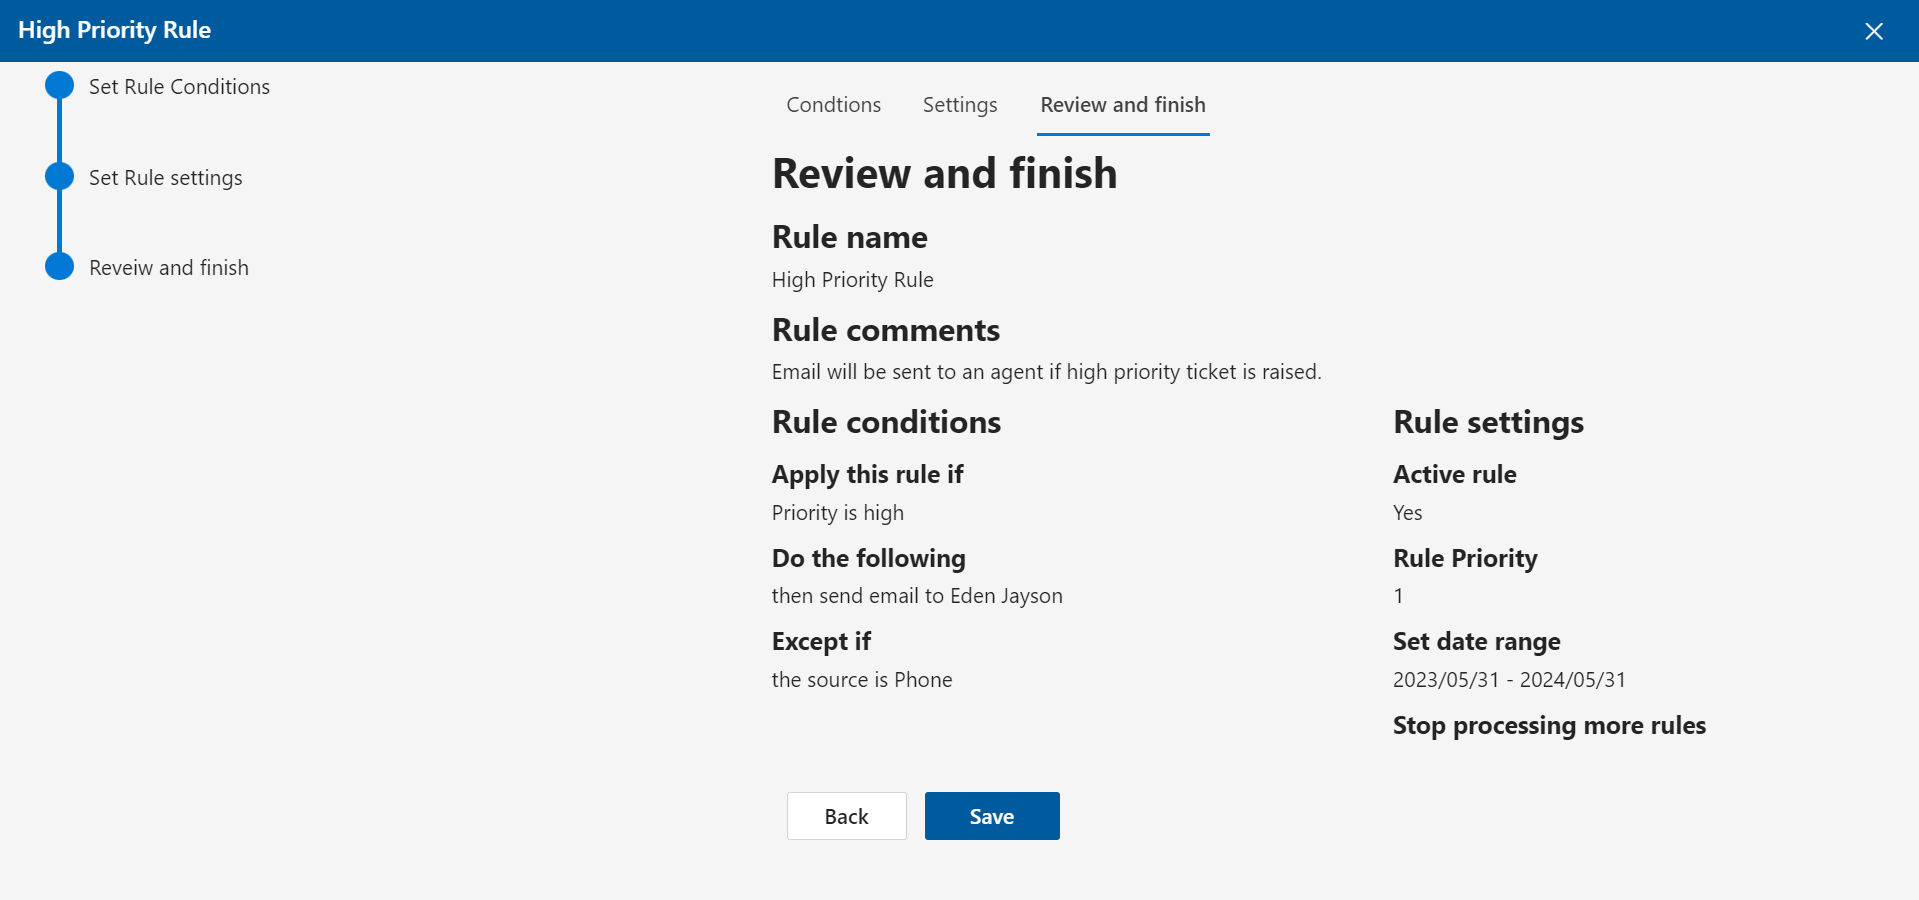The height and width of the screenshot is (900, 1919).
Task: Select the Set Rule Conditions step label
Action: pyautogui.click(x=179, y=87)
